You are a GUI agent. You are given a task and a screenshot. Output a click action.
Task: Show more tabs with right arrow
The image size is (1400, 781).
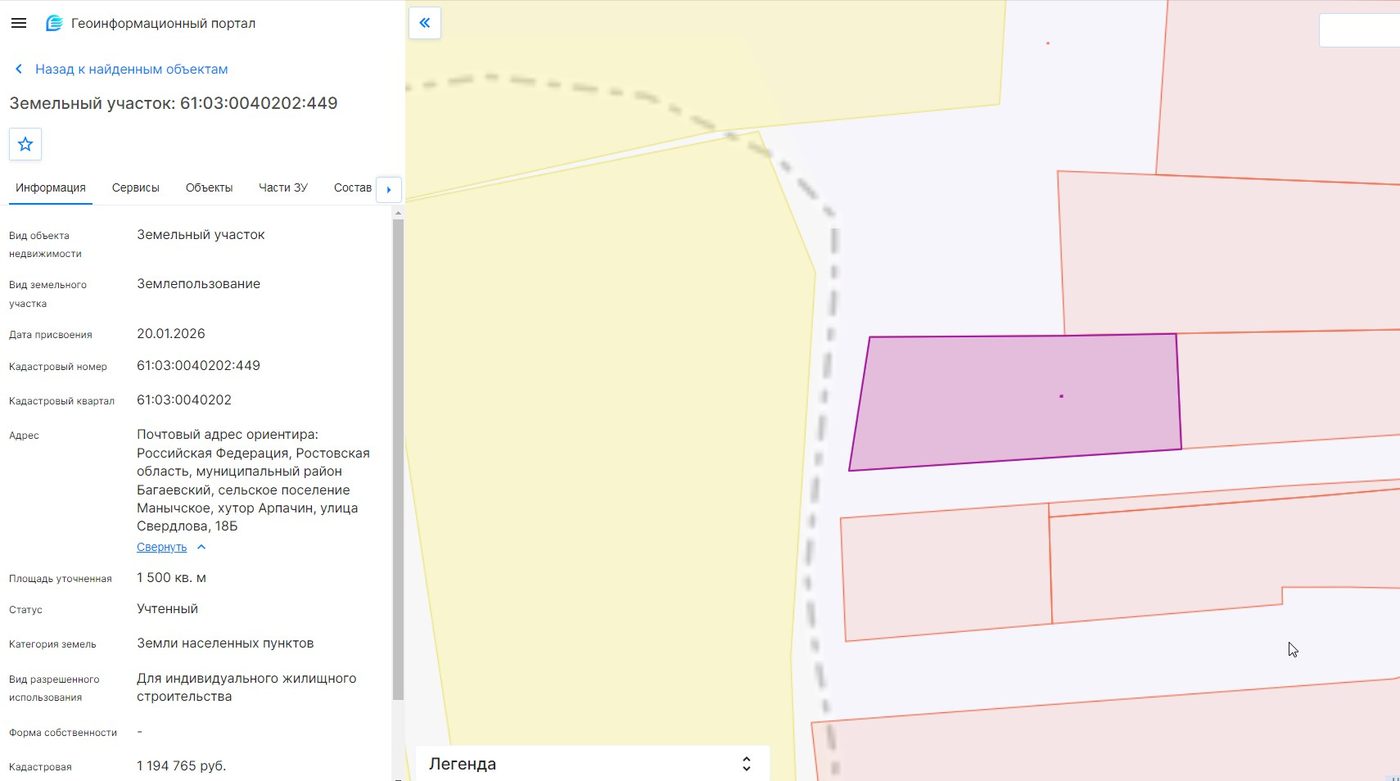tap(389, 189)
